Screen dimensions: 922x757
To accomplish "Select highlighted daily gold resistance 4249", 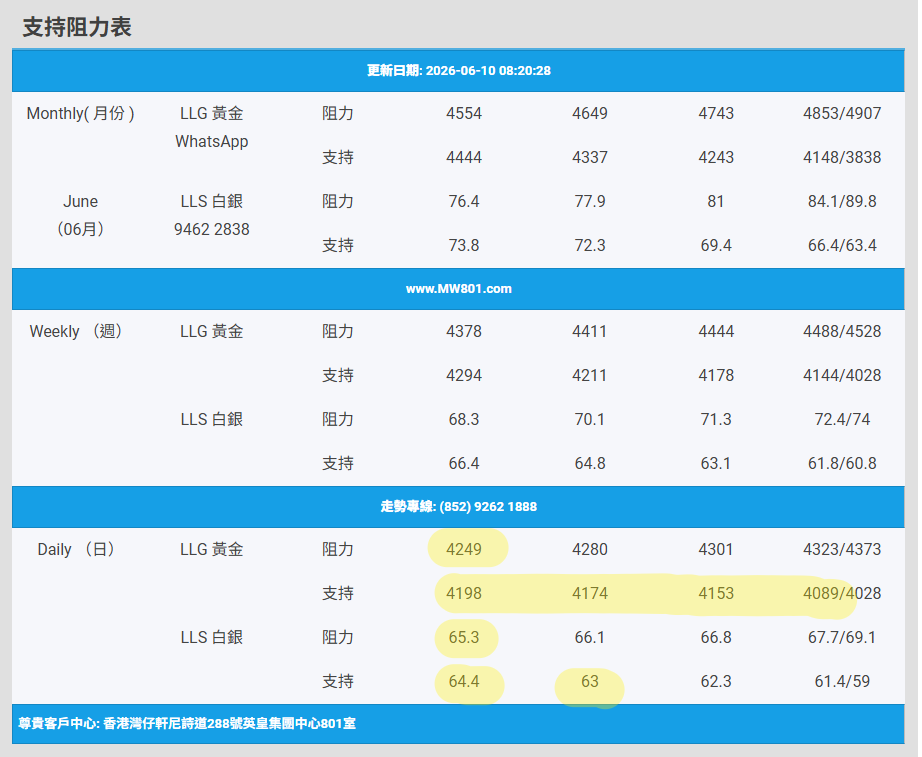I will click(x=464, y=549).
